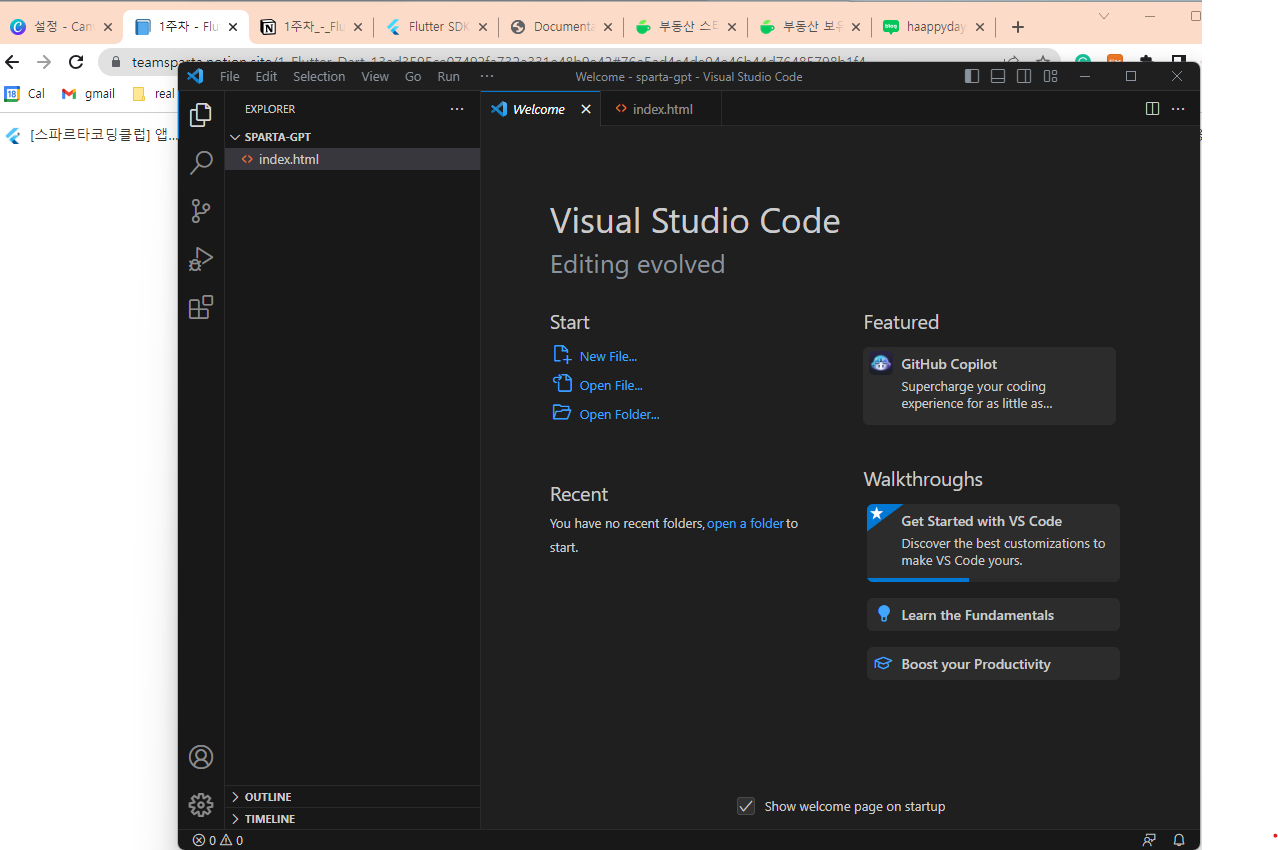Open the Edit menu

click(x=266, y=76)
